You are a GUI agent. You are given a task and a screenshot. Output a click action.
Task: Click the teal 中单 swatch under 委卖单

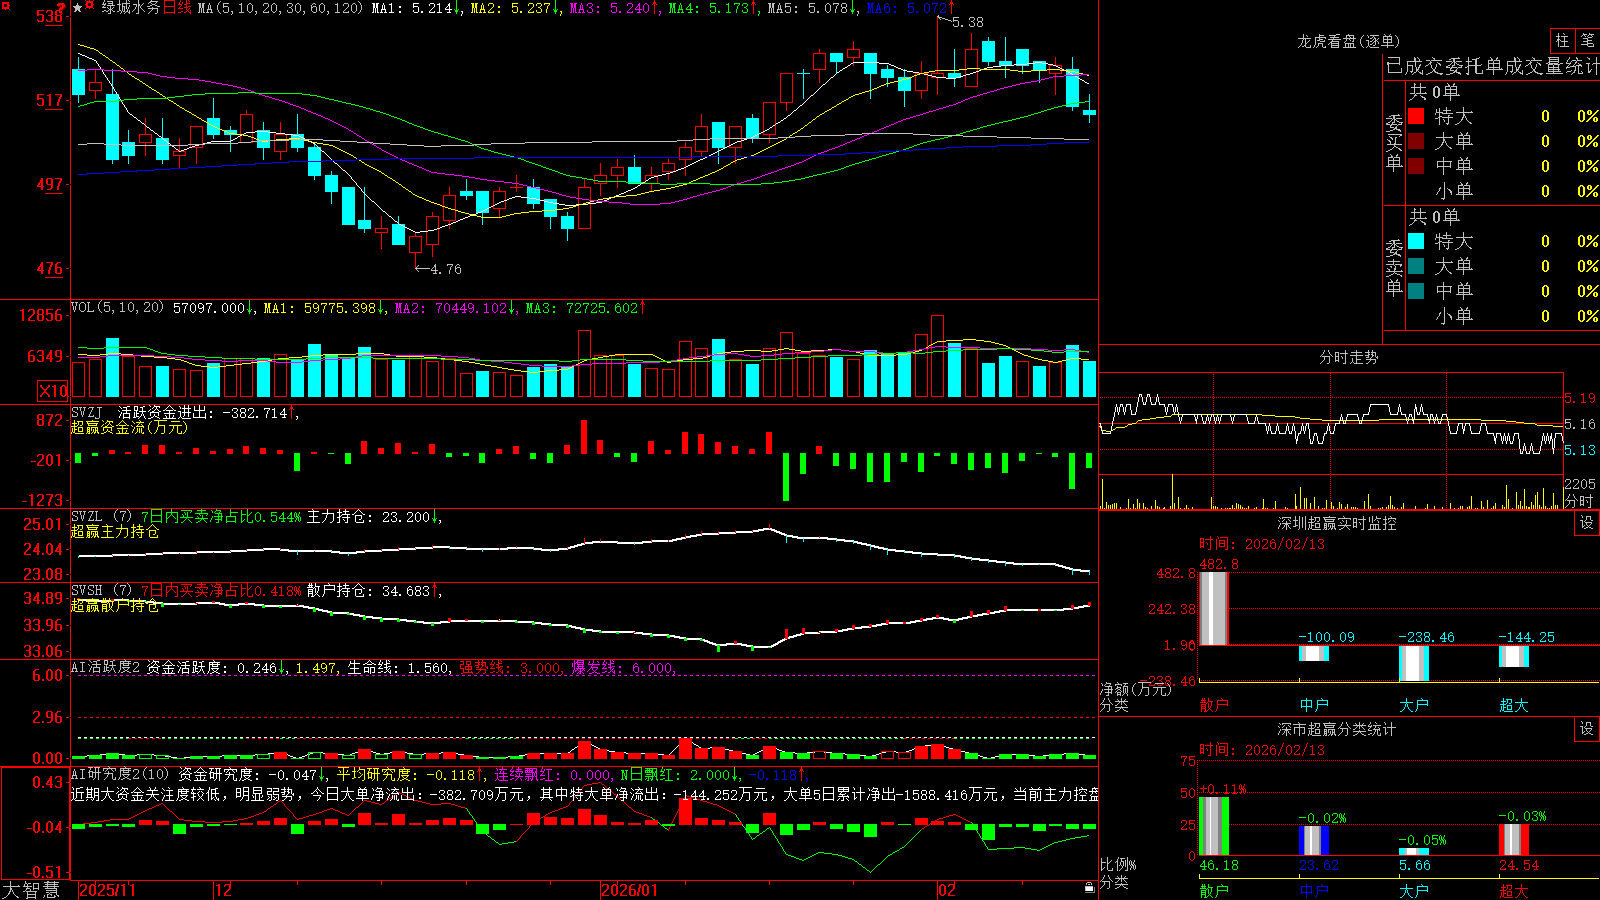pyautogui.click(x=1416, y=291)
